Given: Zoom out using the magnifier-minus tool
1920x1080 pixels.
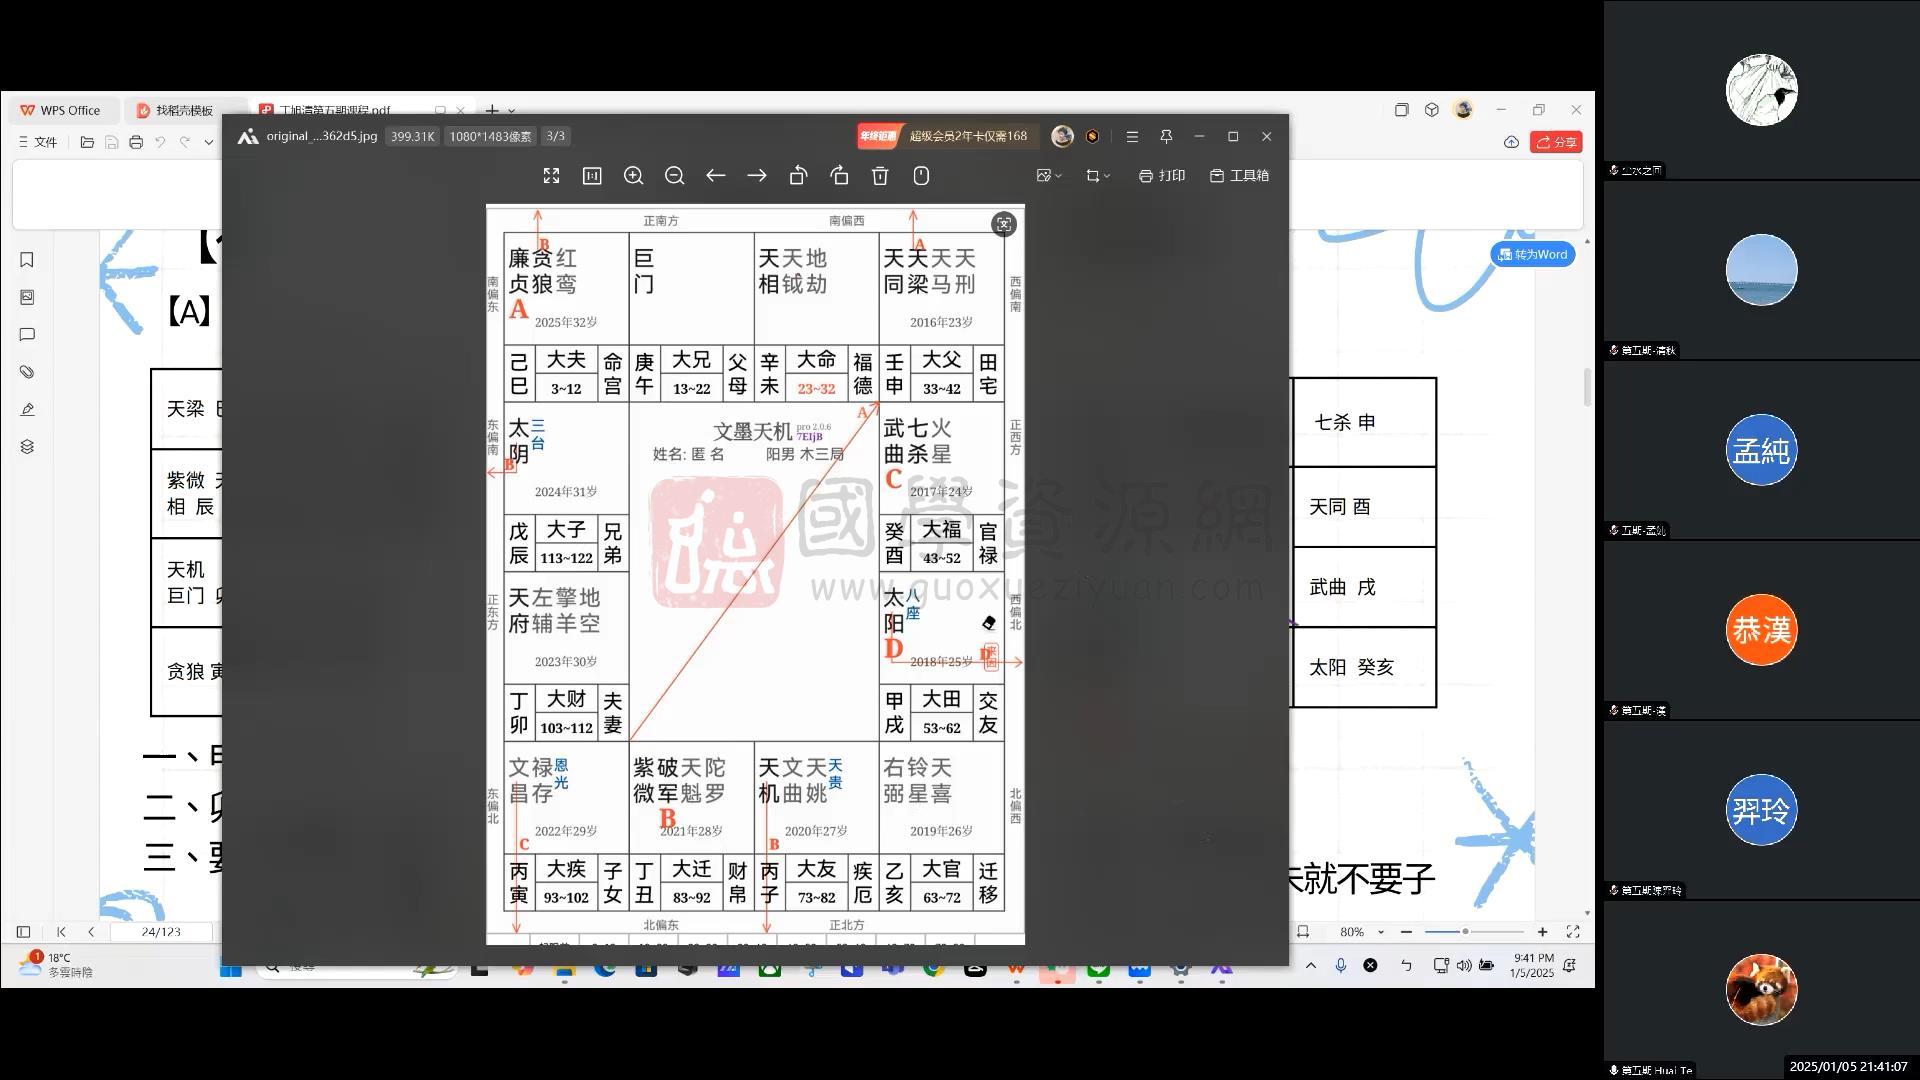Looking at the screenshot, I should point(674,175).
